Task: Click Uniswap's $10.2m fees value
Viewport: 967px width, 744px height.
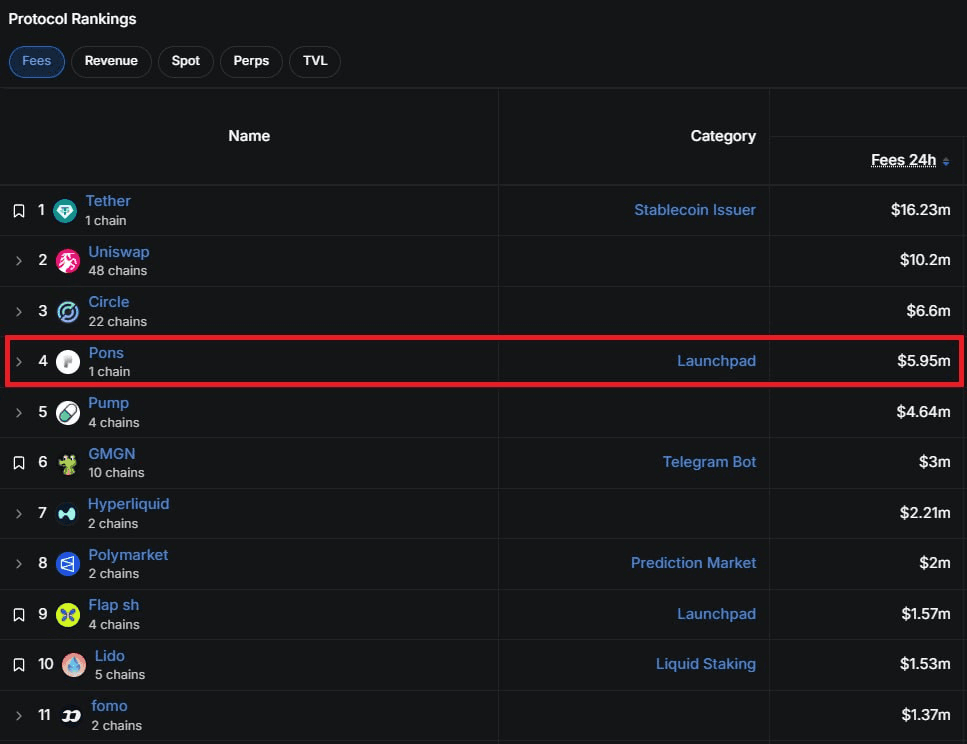Action: tap(924, 260)
